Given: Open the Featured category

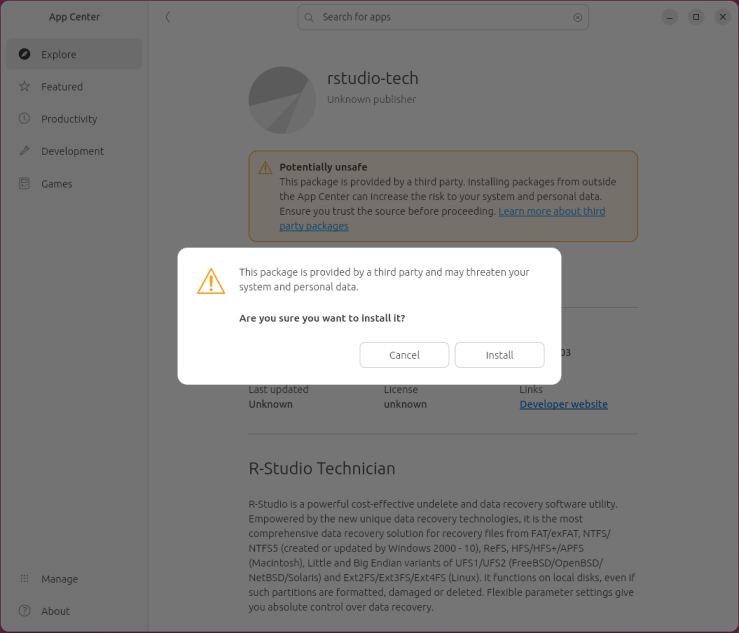Looking at the screenshot, I should [74, 87].
